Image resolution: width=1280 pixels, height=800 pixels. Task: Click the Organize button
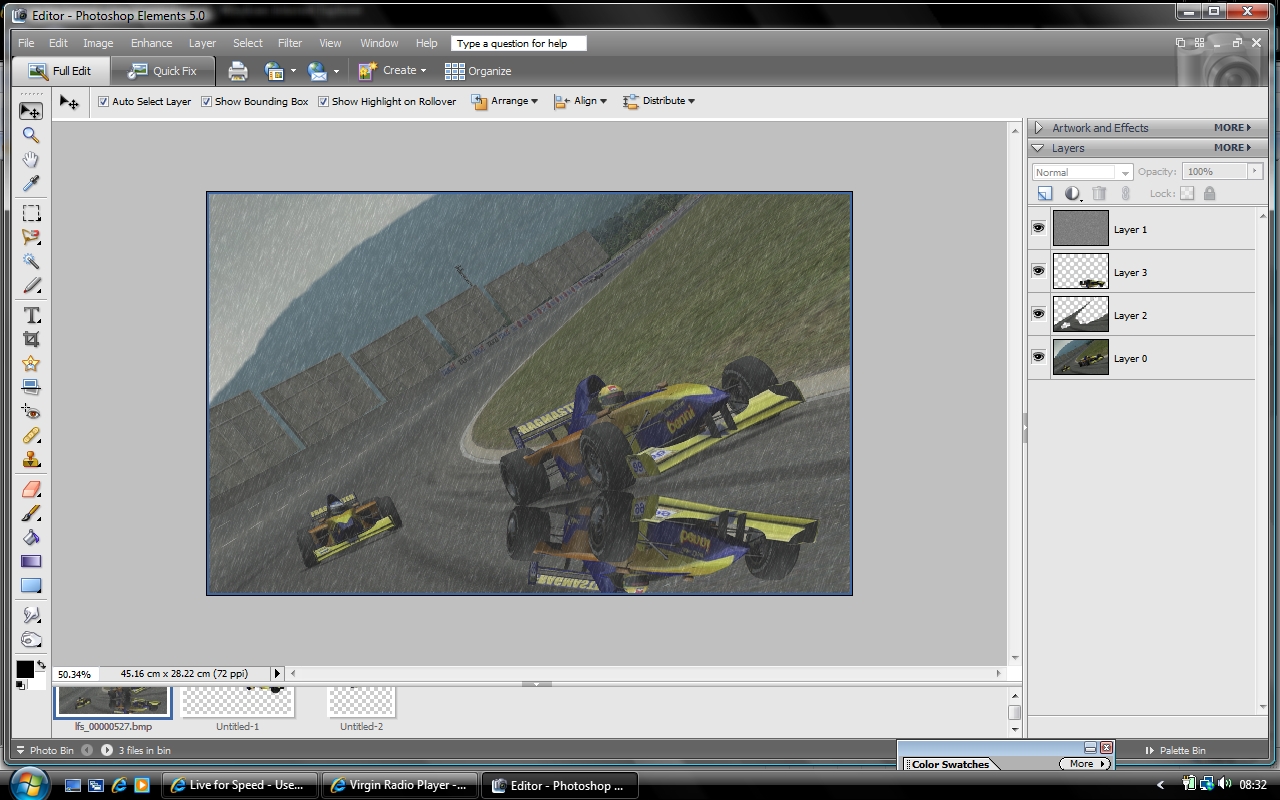[x=478, y=71]
